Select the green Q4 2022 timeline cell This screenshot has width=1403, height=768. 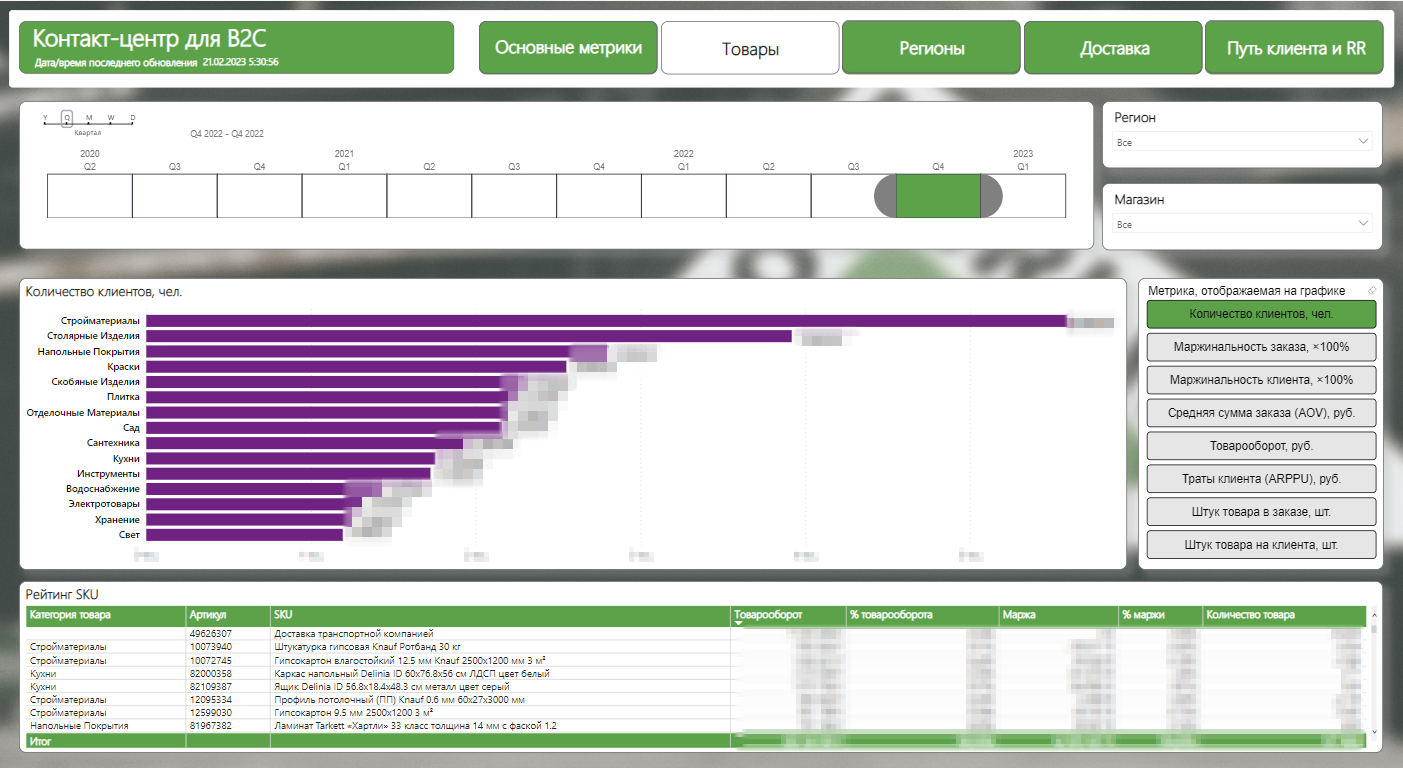pos(938,196)
